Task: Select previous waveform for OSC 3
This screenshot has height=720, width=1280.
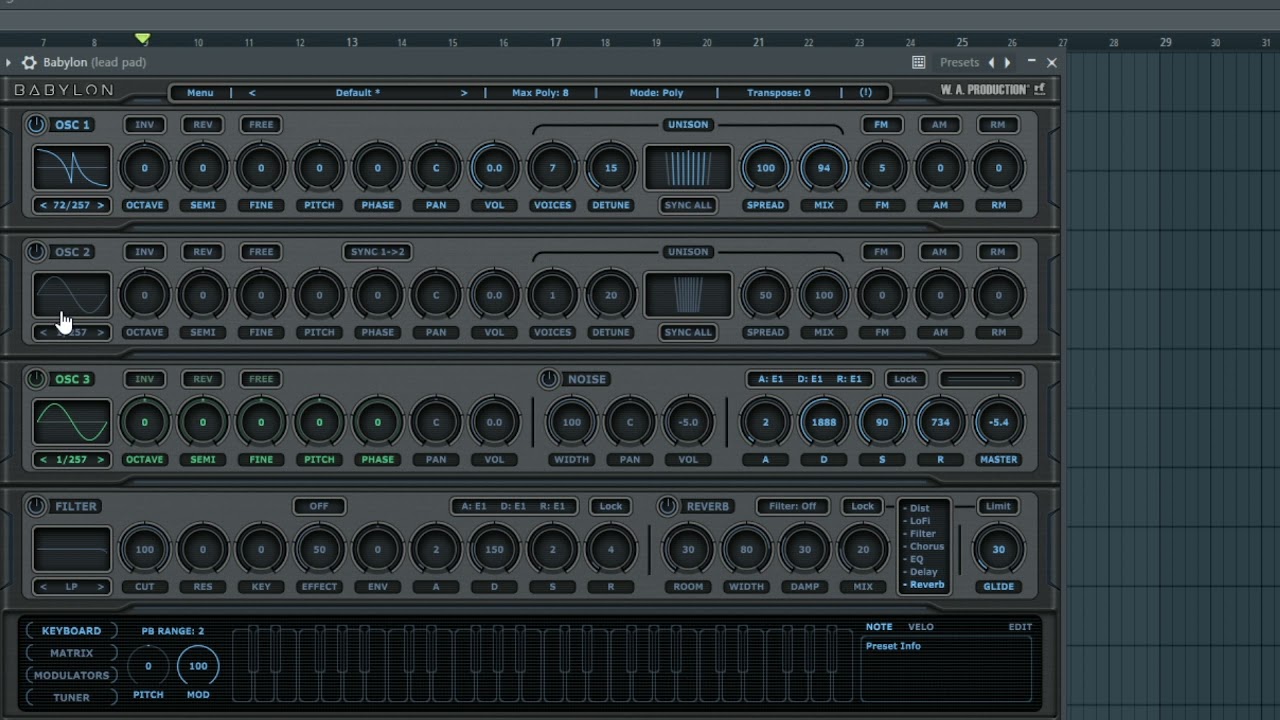Action: point(43,459)
